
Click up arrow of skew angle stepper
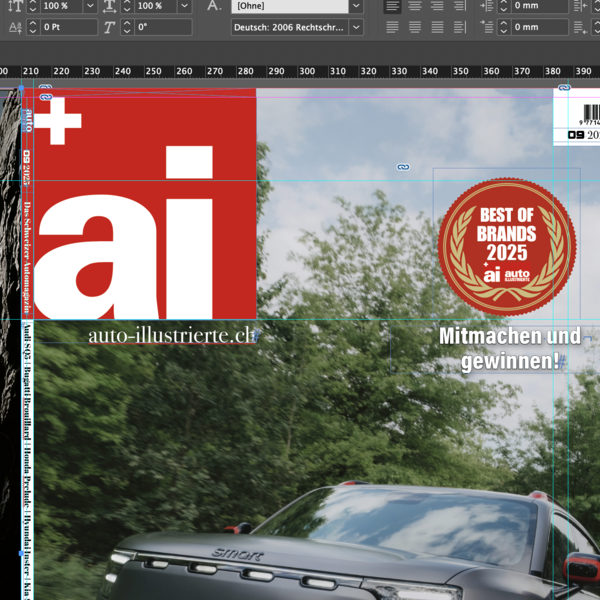(127, 23)
